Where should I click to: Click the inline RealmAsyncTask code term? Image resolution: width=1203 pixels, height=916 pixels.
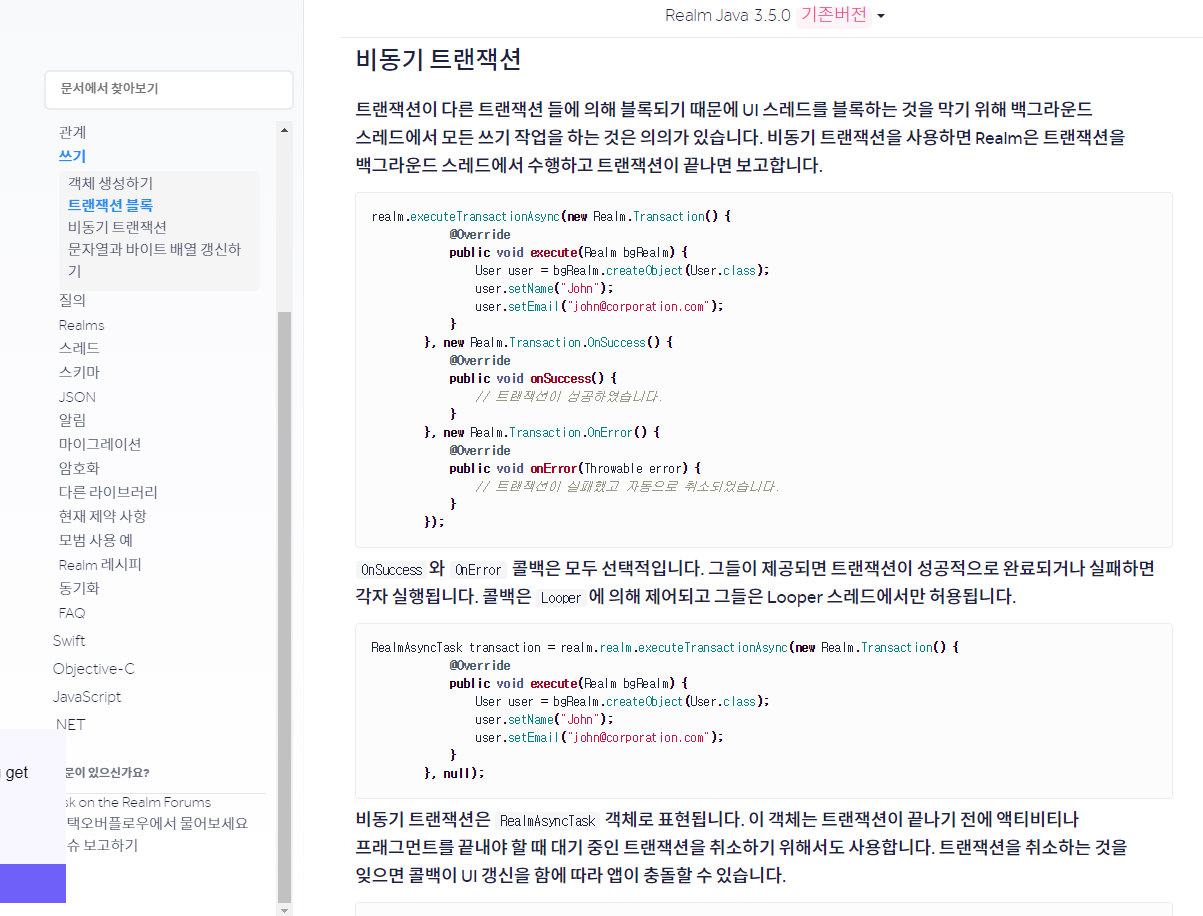coord(547,821)
